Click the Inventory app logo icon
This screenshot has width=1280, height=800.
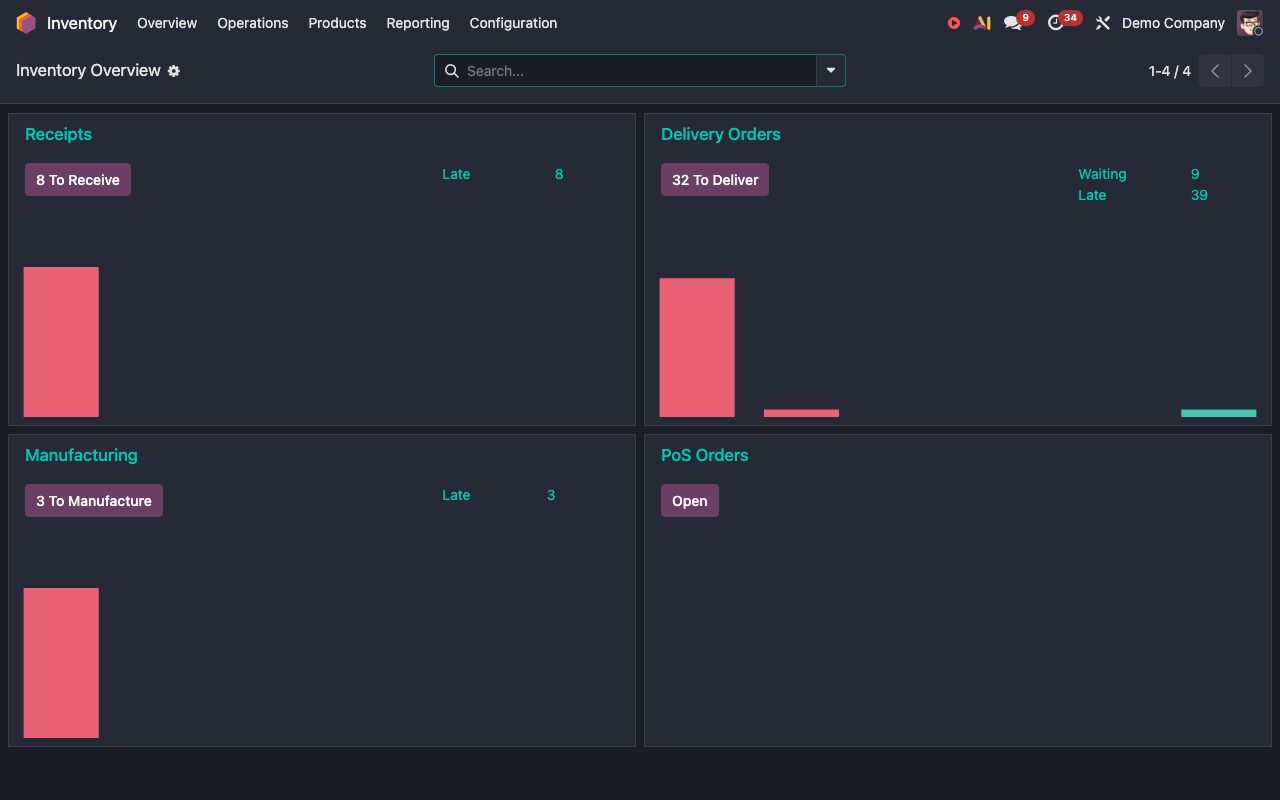point(26,23)
